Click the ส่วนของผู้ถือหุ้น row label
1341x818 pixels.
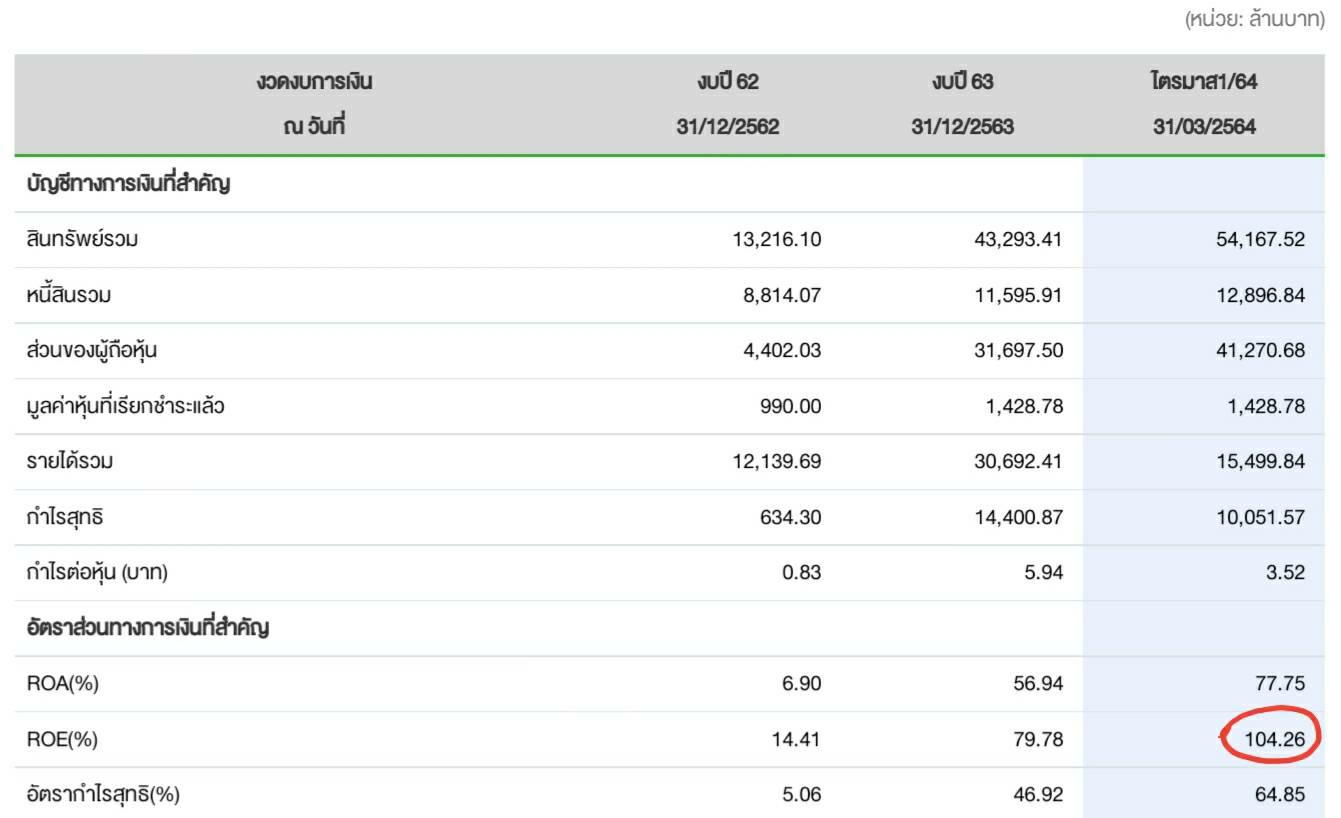92,351
